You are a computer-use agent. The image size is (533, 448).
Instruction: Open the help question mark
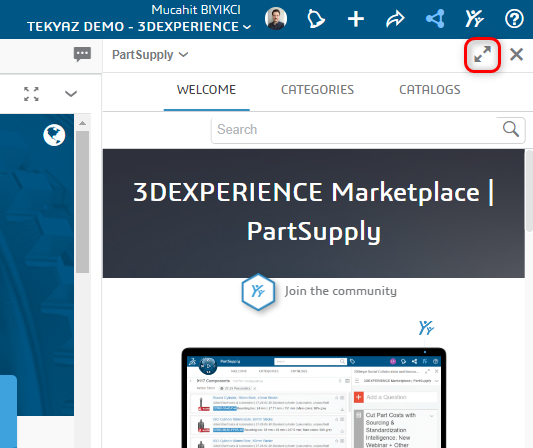click(x=514, y=19)
